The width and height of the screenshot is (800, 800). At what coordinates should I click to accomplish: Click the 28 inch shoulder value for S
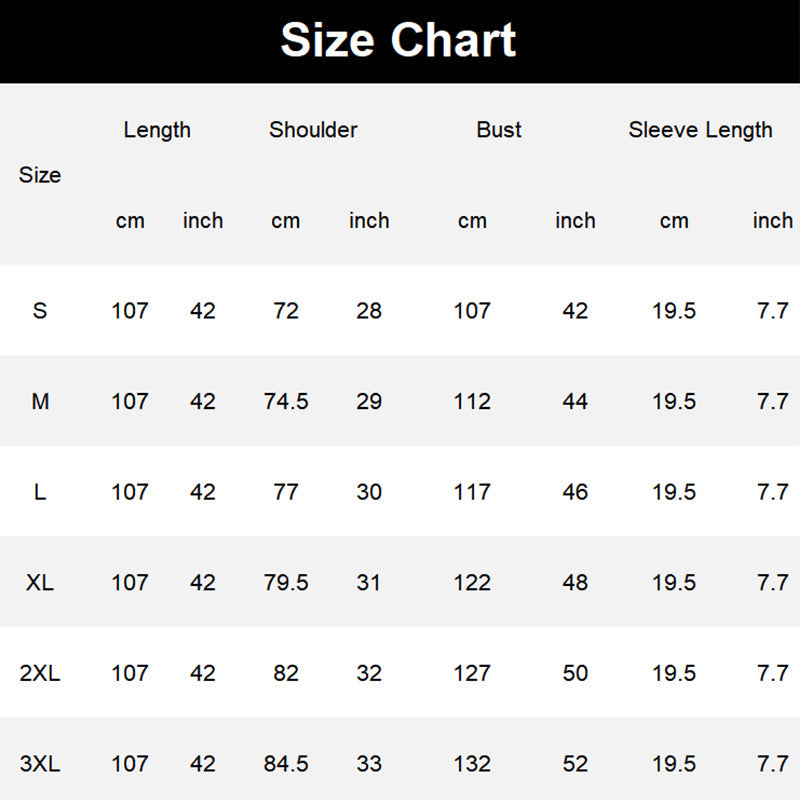point(369,311)
